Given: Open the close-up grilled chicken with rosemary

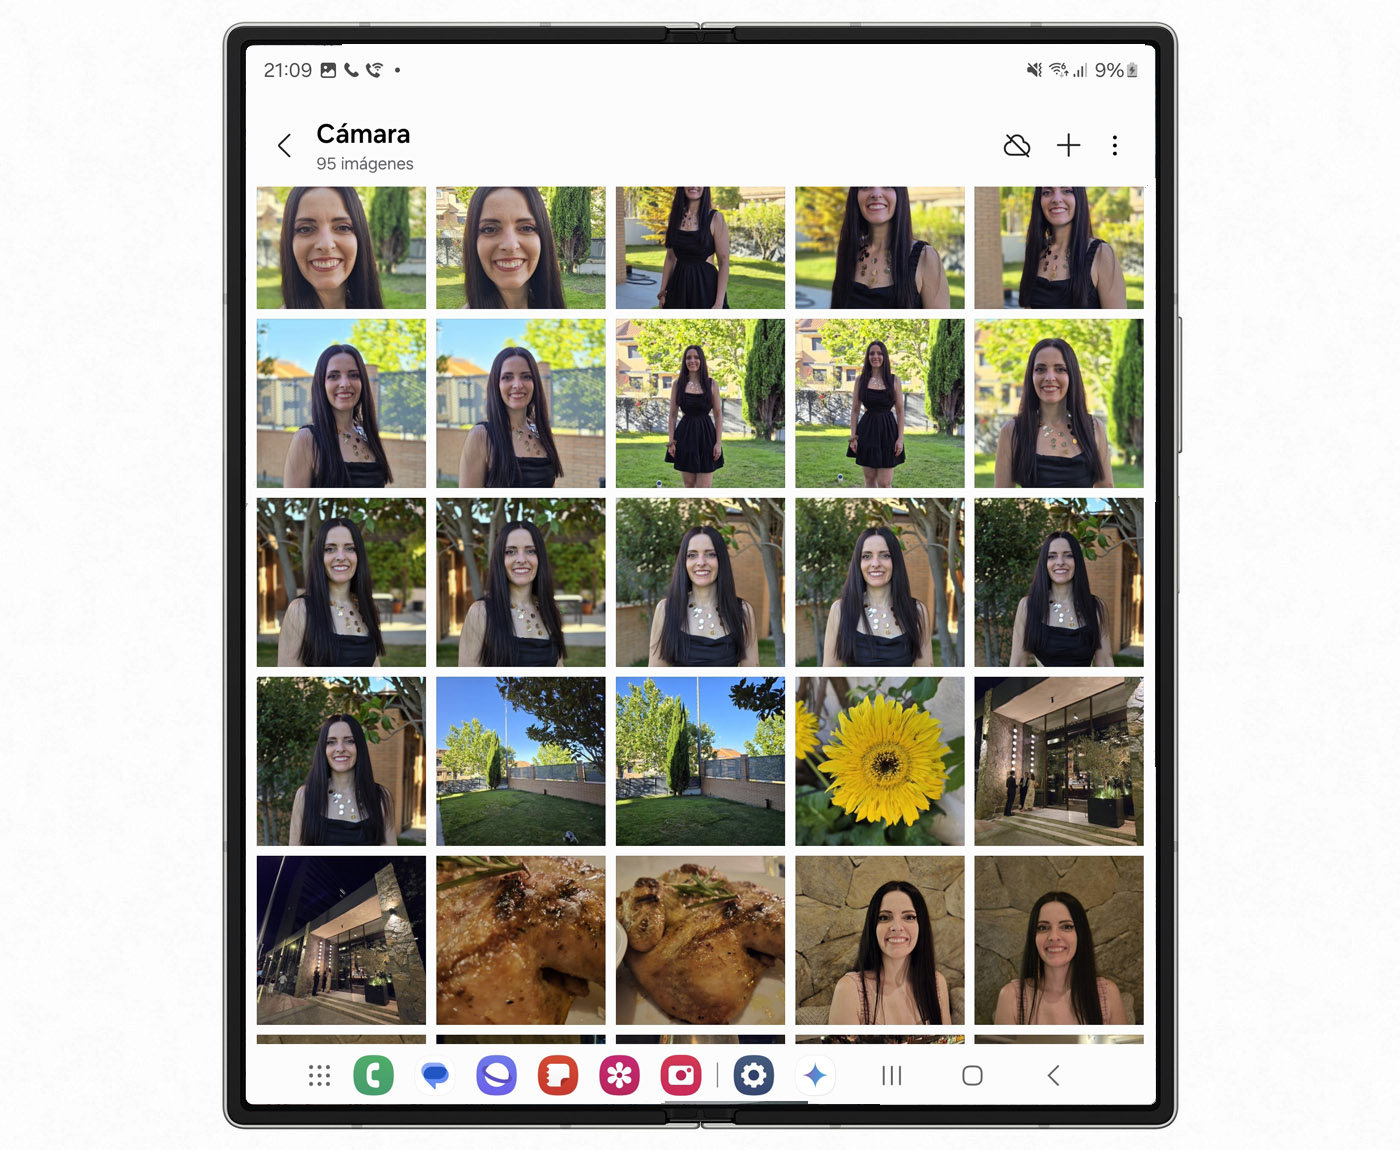Looking at the screenshot, I should coord(521,940).
